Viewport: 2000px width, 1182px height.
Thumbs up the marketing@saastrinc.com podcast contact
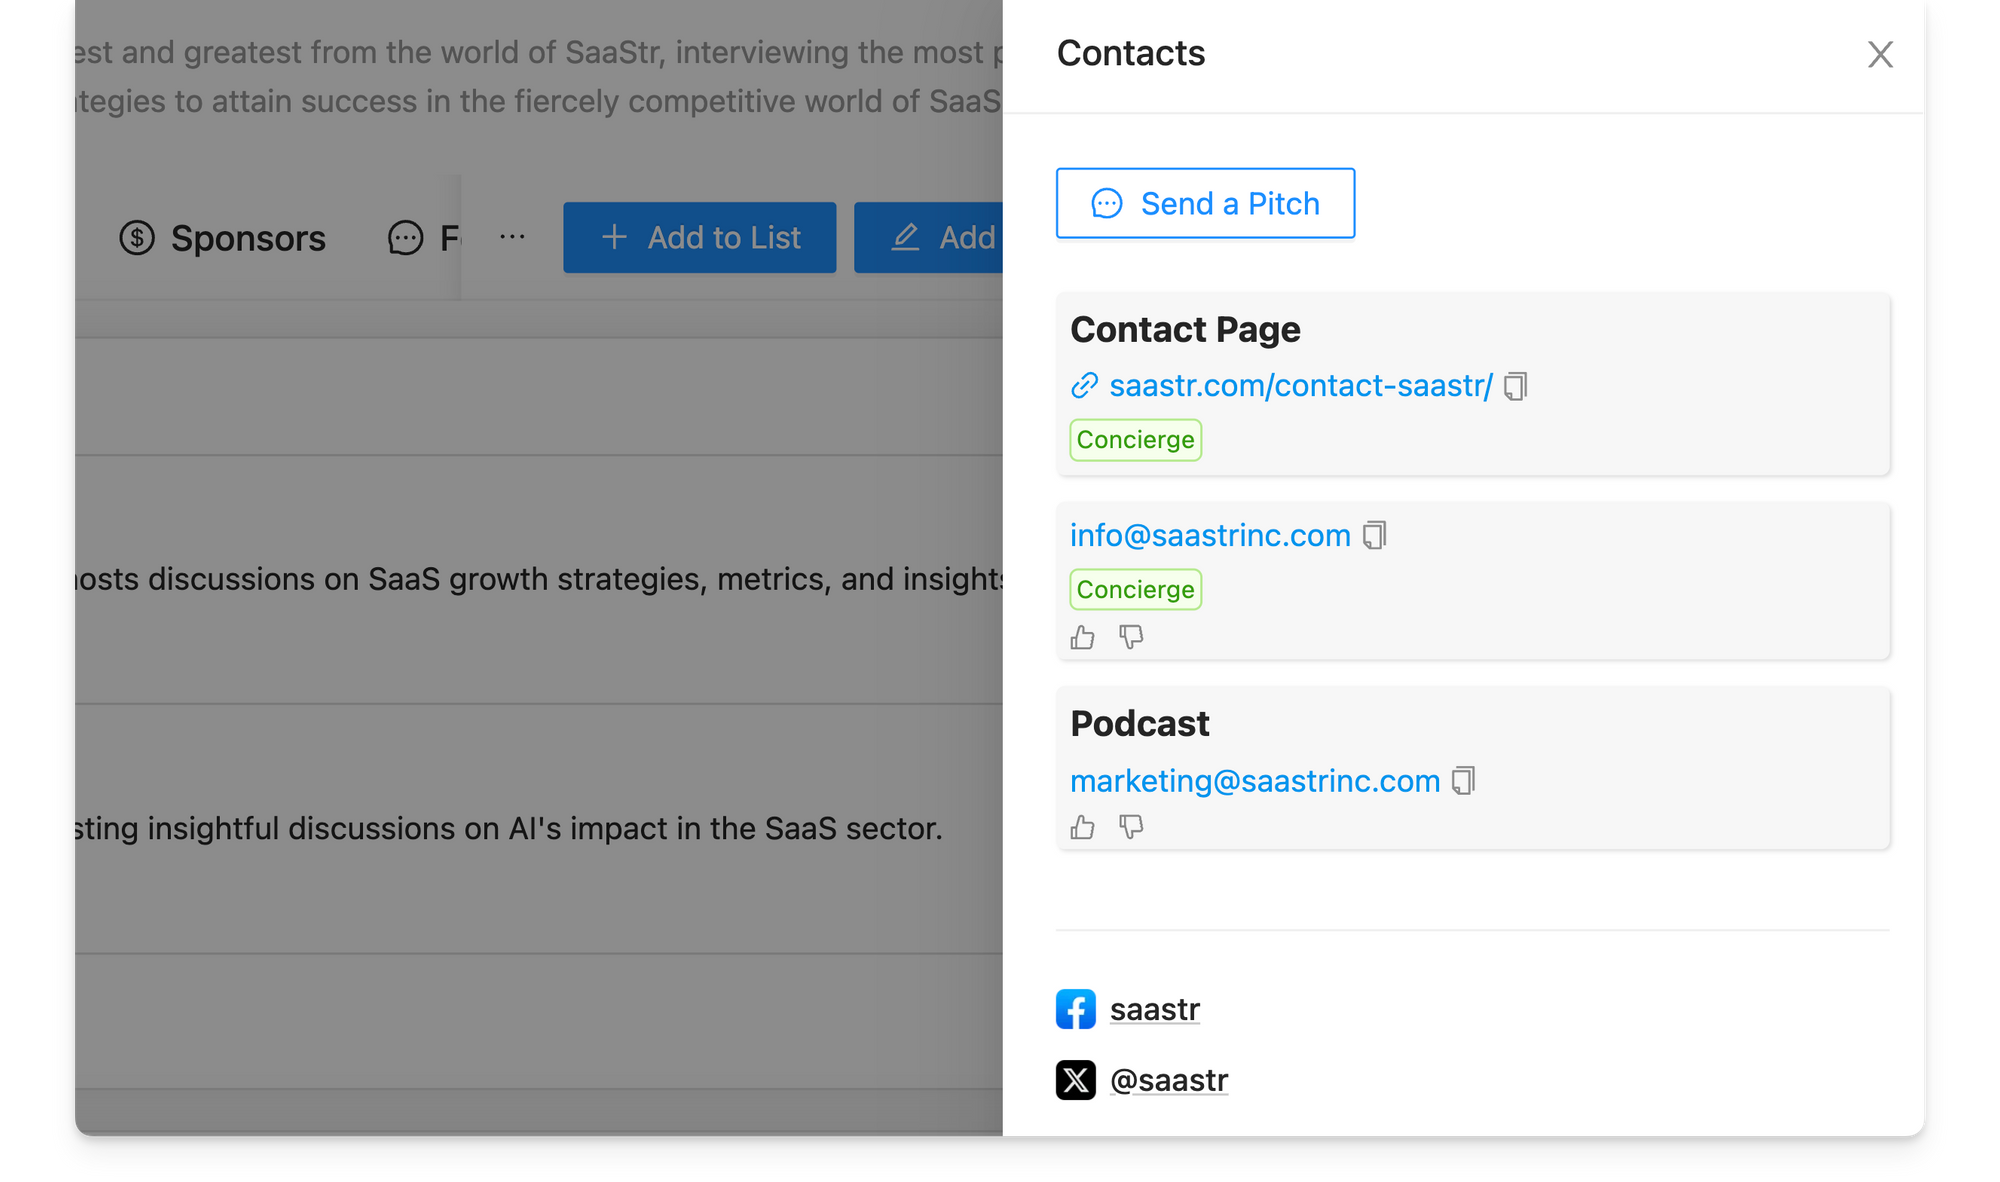point(1083,826)
